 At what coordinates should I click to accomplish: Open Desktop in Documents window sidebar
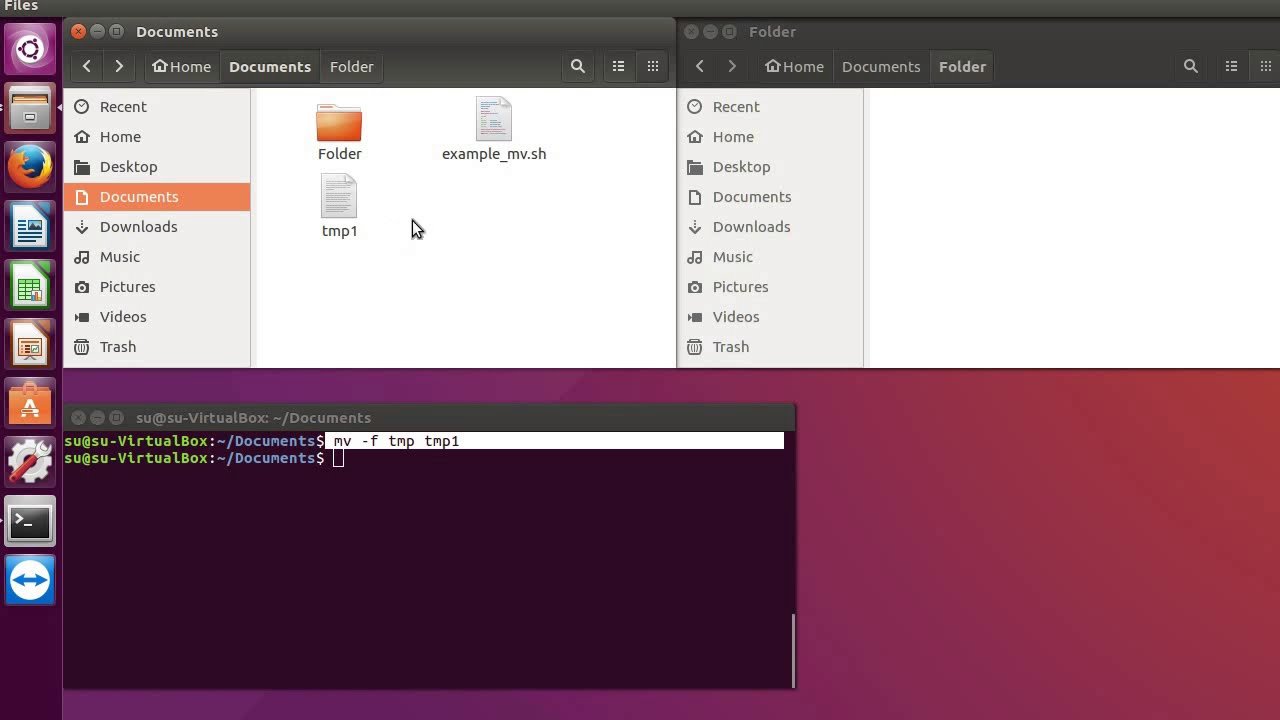click(157, 166)
